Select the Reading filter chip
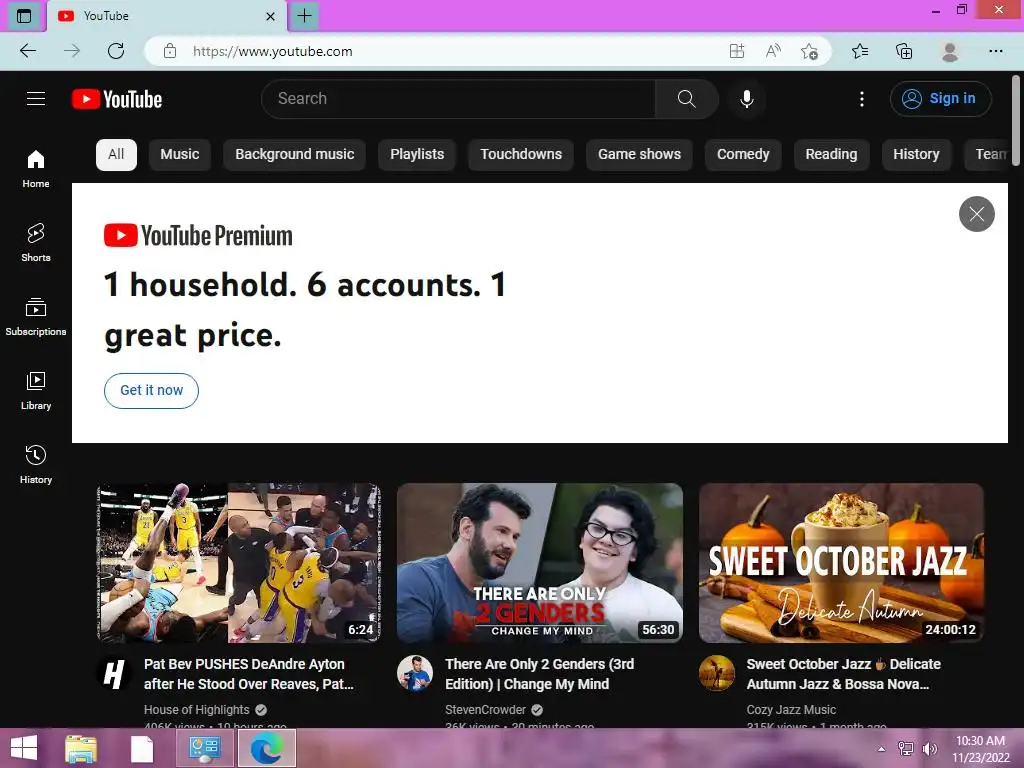Viewport: 1024px width, 768px height. click(x=831, y=154)
